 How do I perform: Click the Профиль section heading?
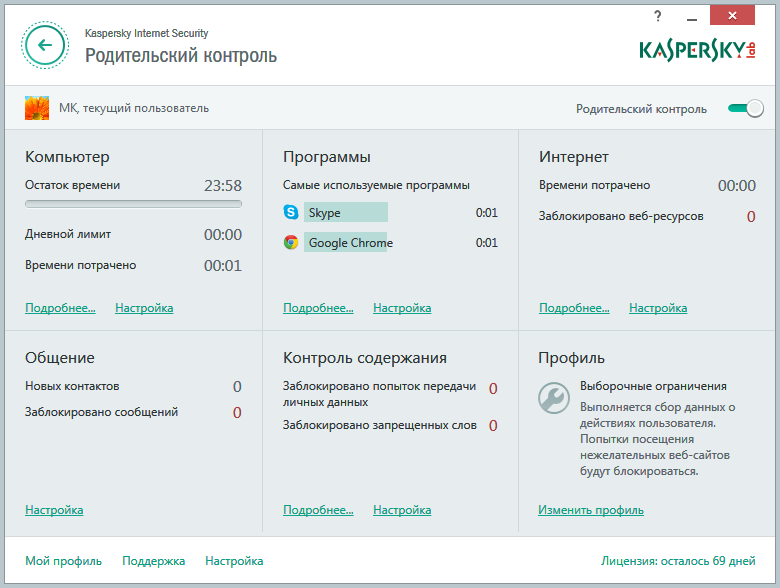(x=571, y=358)
